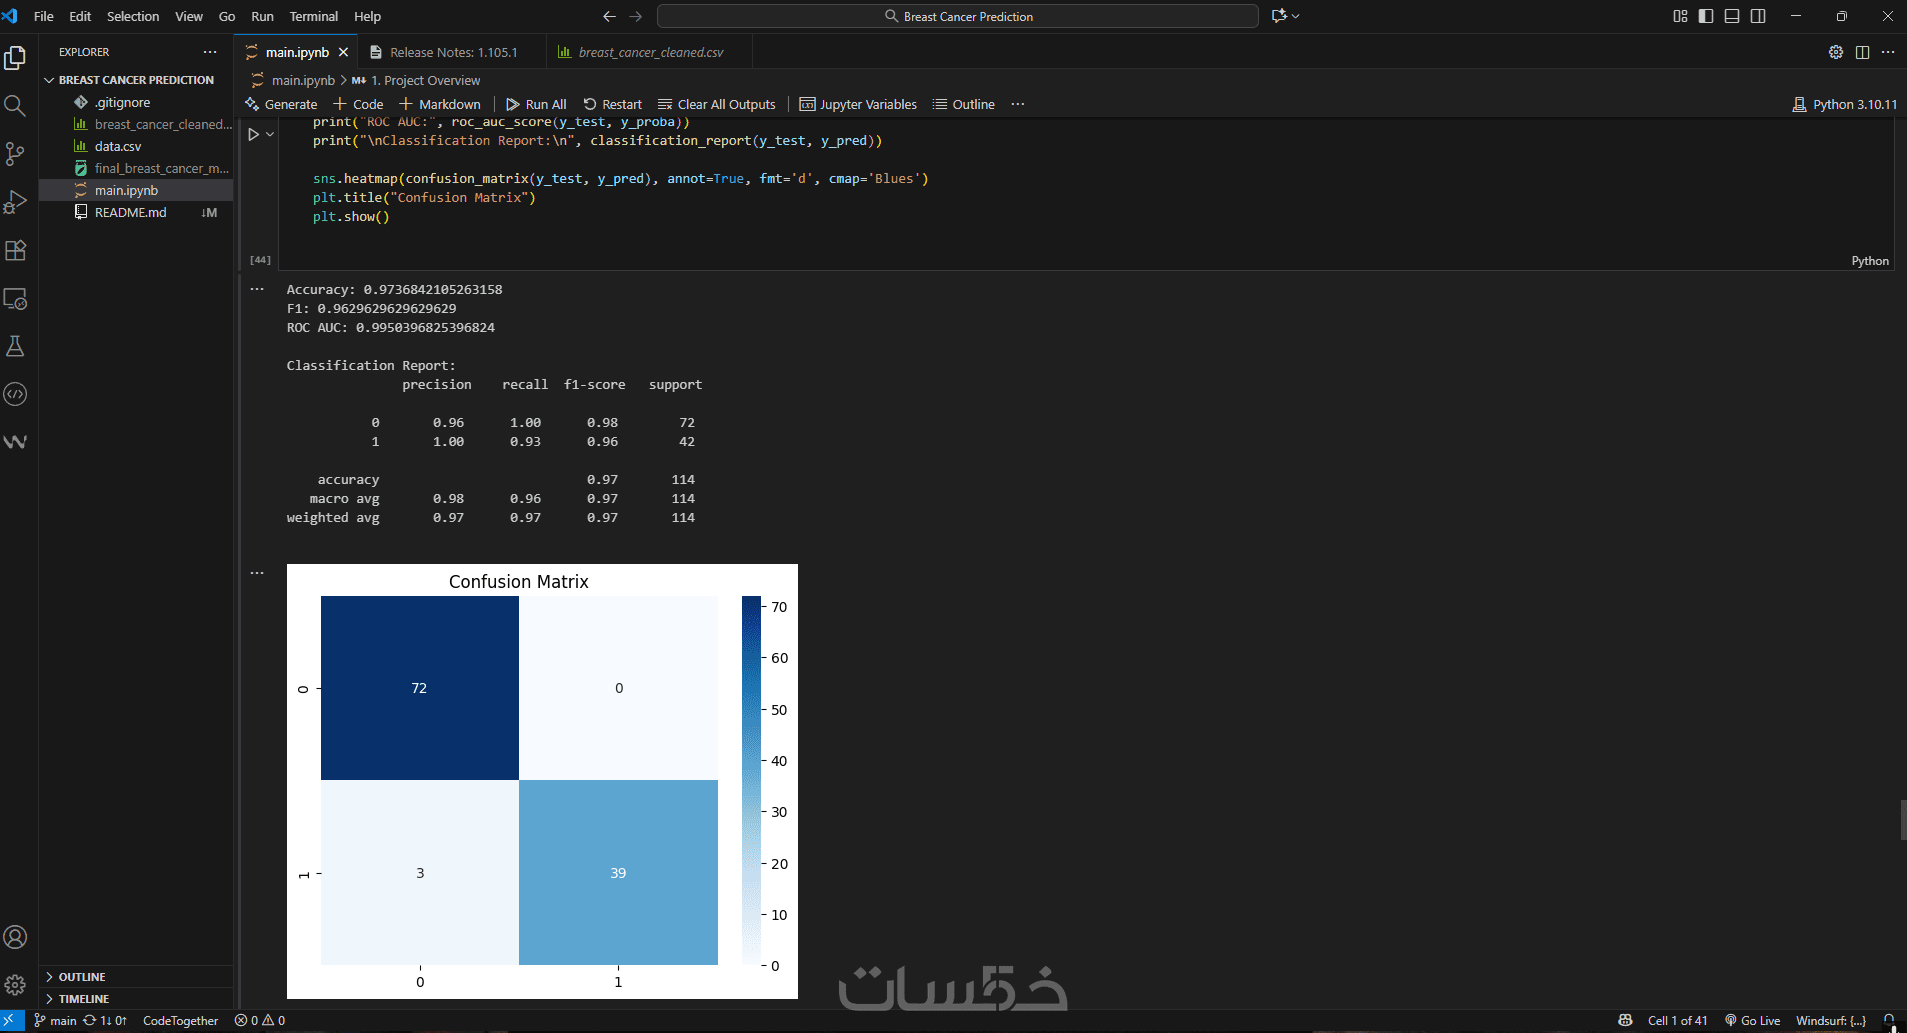This screenshot has height=1033, width=1907.
Task: Open README.md in explorer
Action: click(136, 212)
